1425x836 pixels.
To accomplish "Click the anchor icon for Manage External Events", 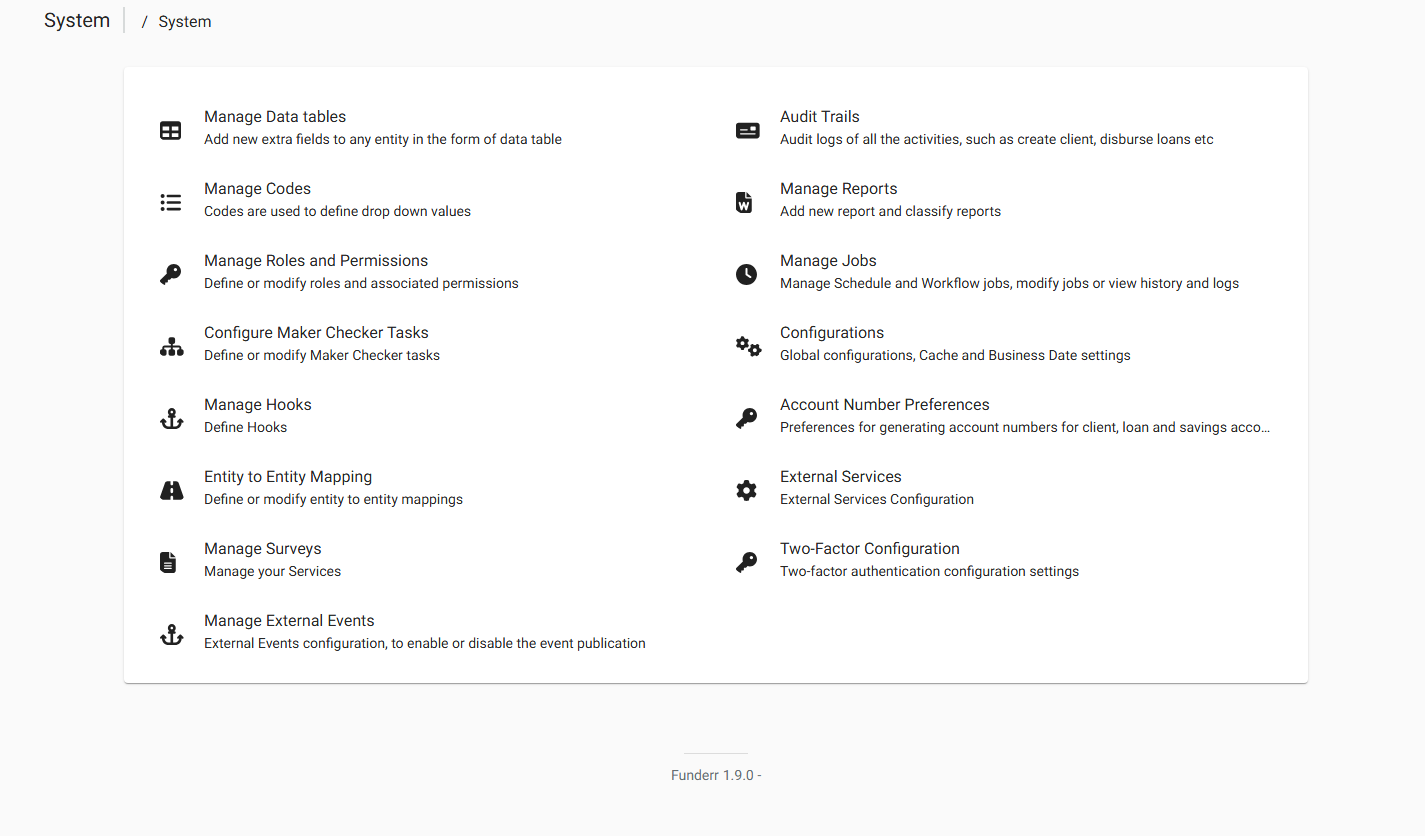I will 171,633.
